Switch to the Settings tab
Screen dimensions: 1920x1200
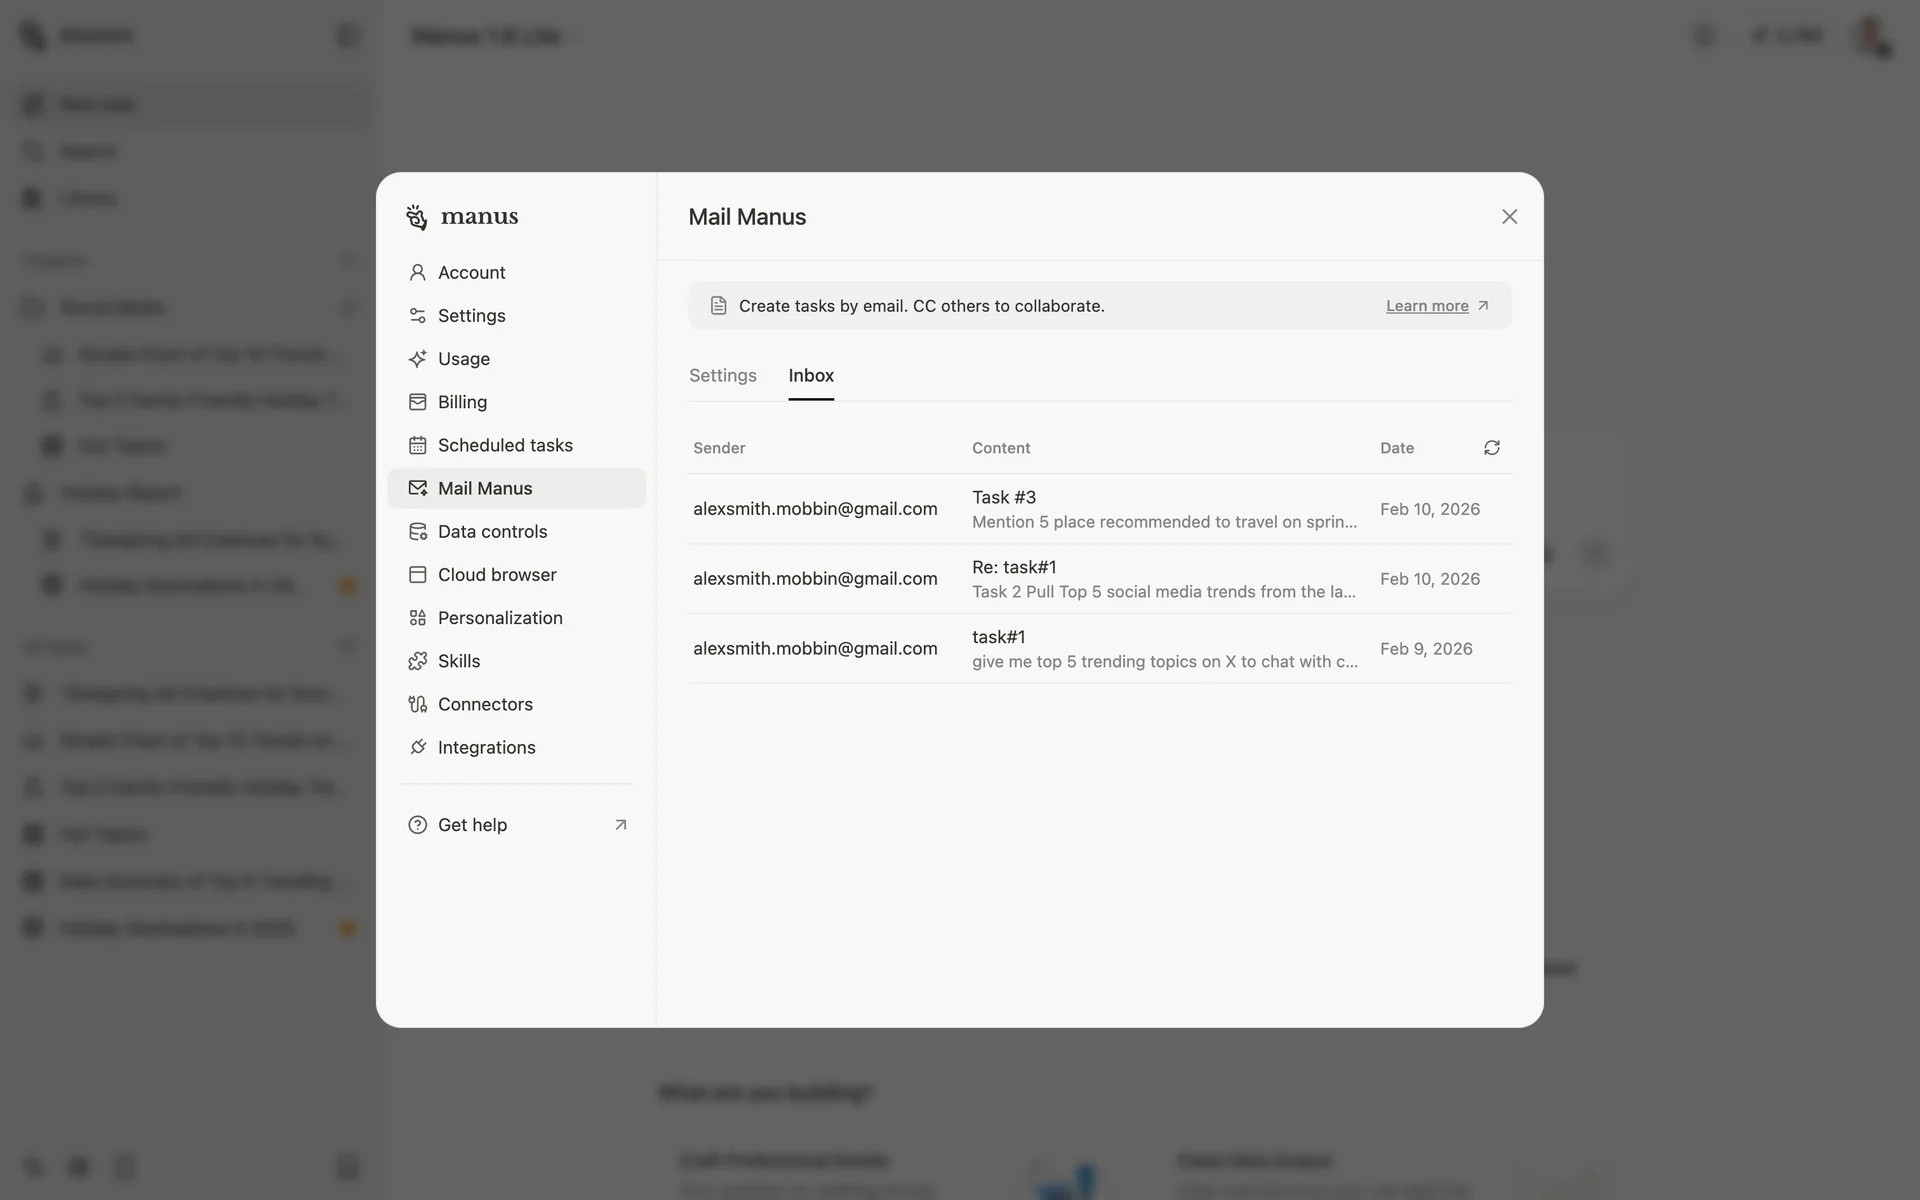click(x=722, y=376)
